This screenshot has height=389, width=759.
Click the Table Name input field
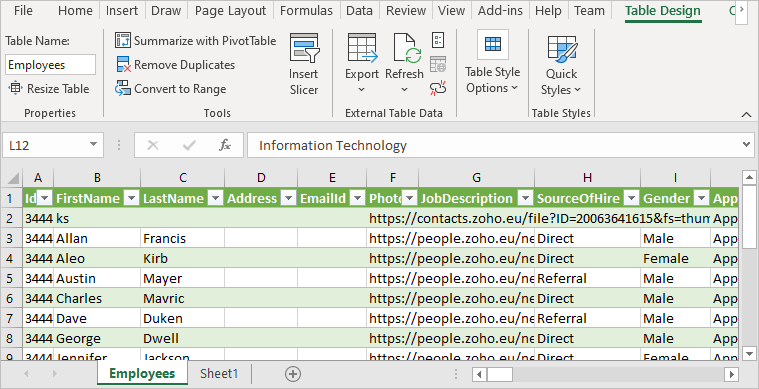point(50,65)
